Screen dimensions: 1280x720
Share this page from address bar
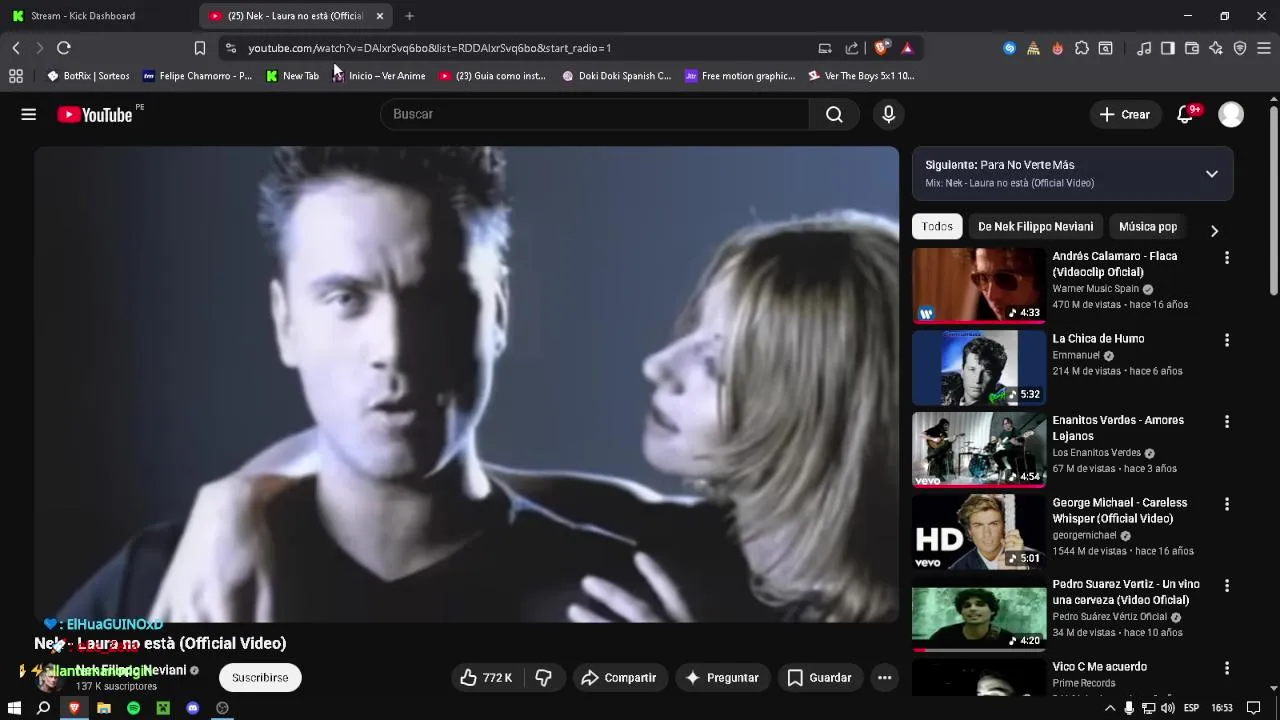(x=852, y=48)
